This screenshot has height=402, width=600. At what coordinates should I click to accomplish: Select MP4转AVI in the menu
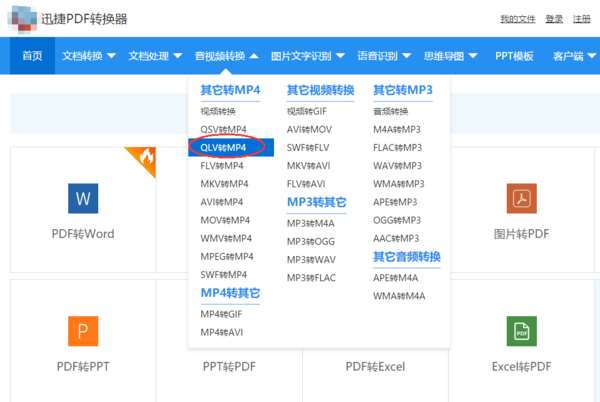click(222, 332)
